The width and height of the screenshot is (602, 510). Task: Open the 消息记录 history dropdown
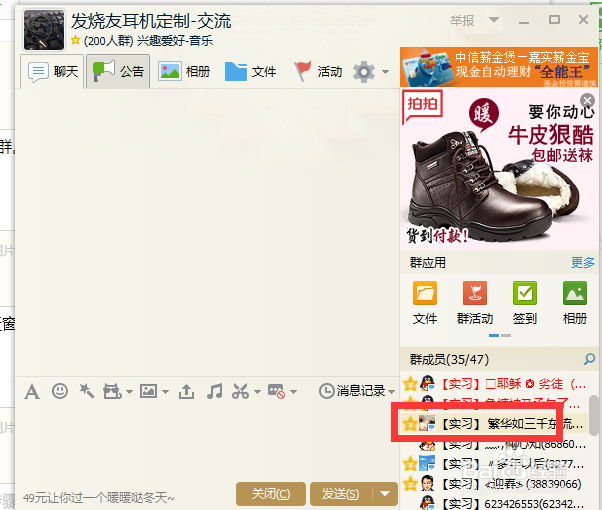point(391,392)
